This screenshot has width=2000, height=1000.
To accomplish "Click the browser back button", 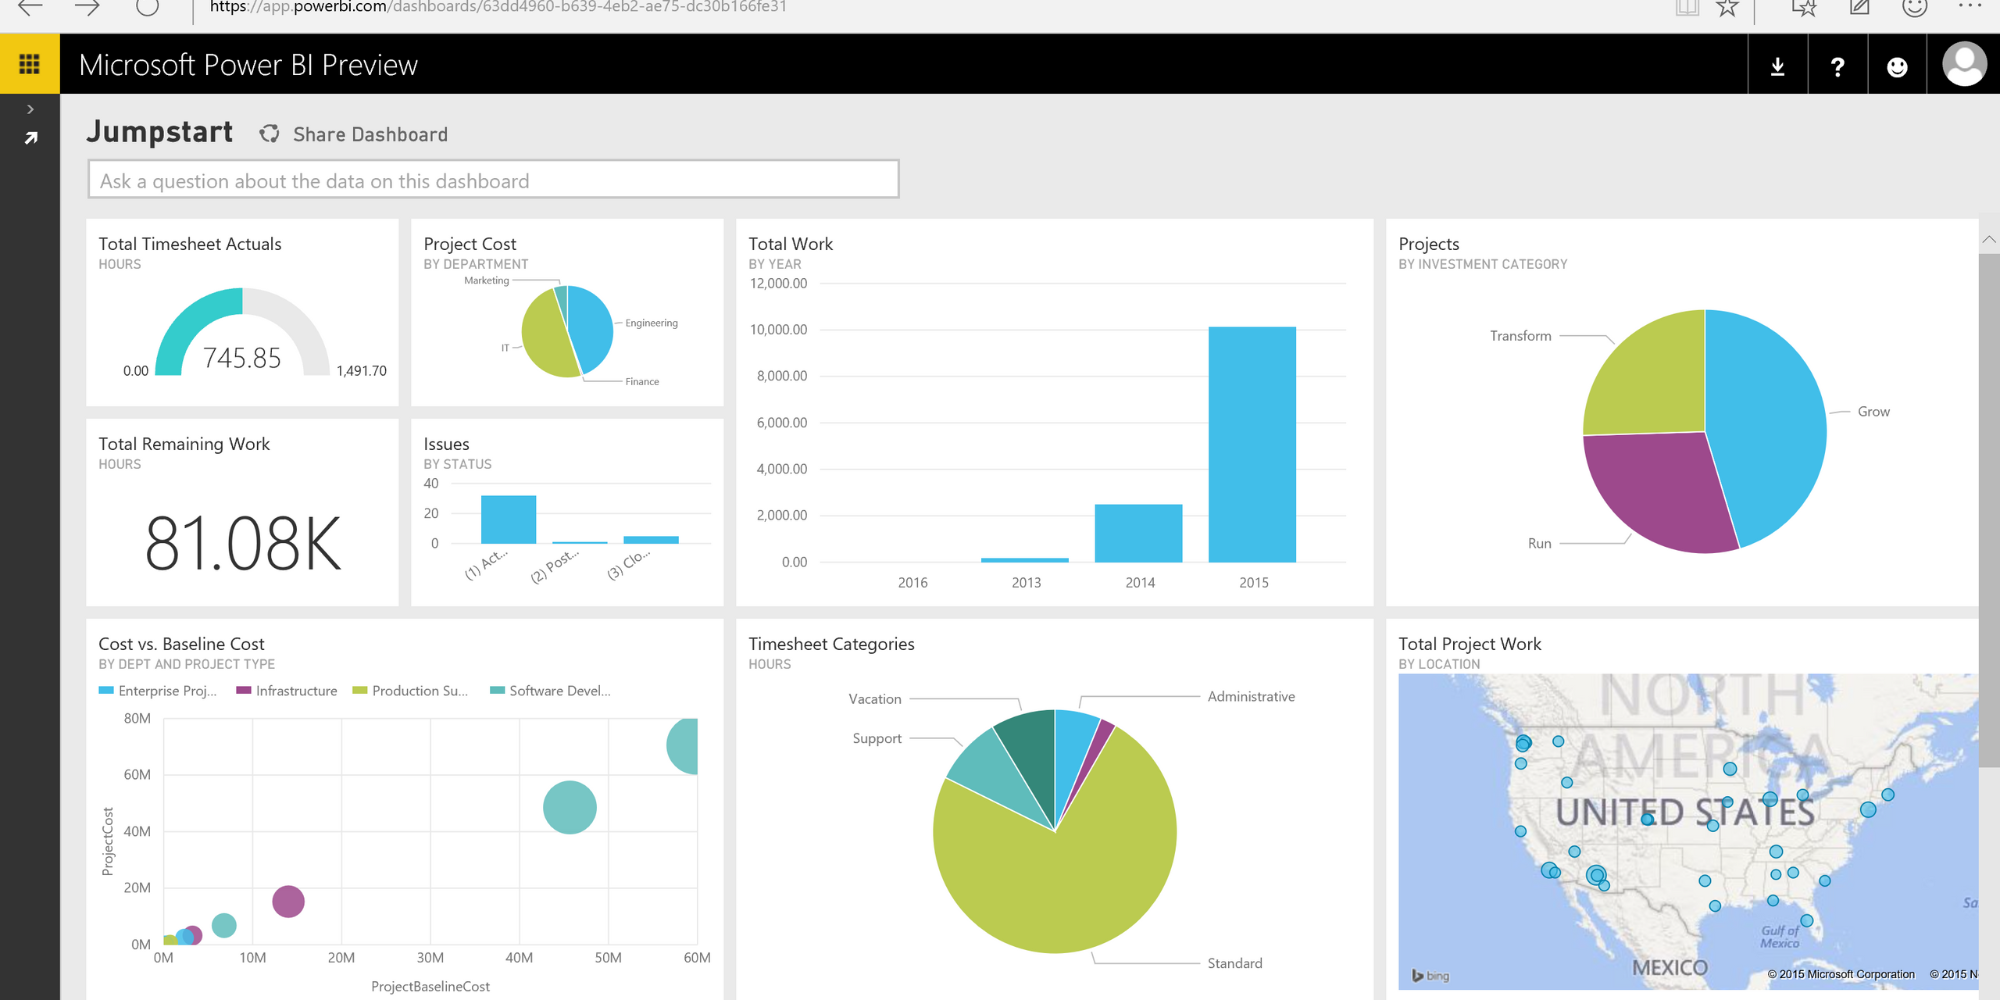I will (x=30, y=7).
